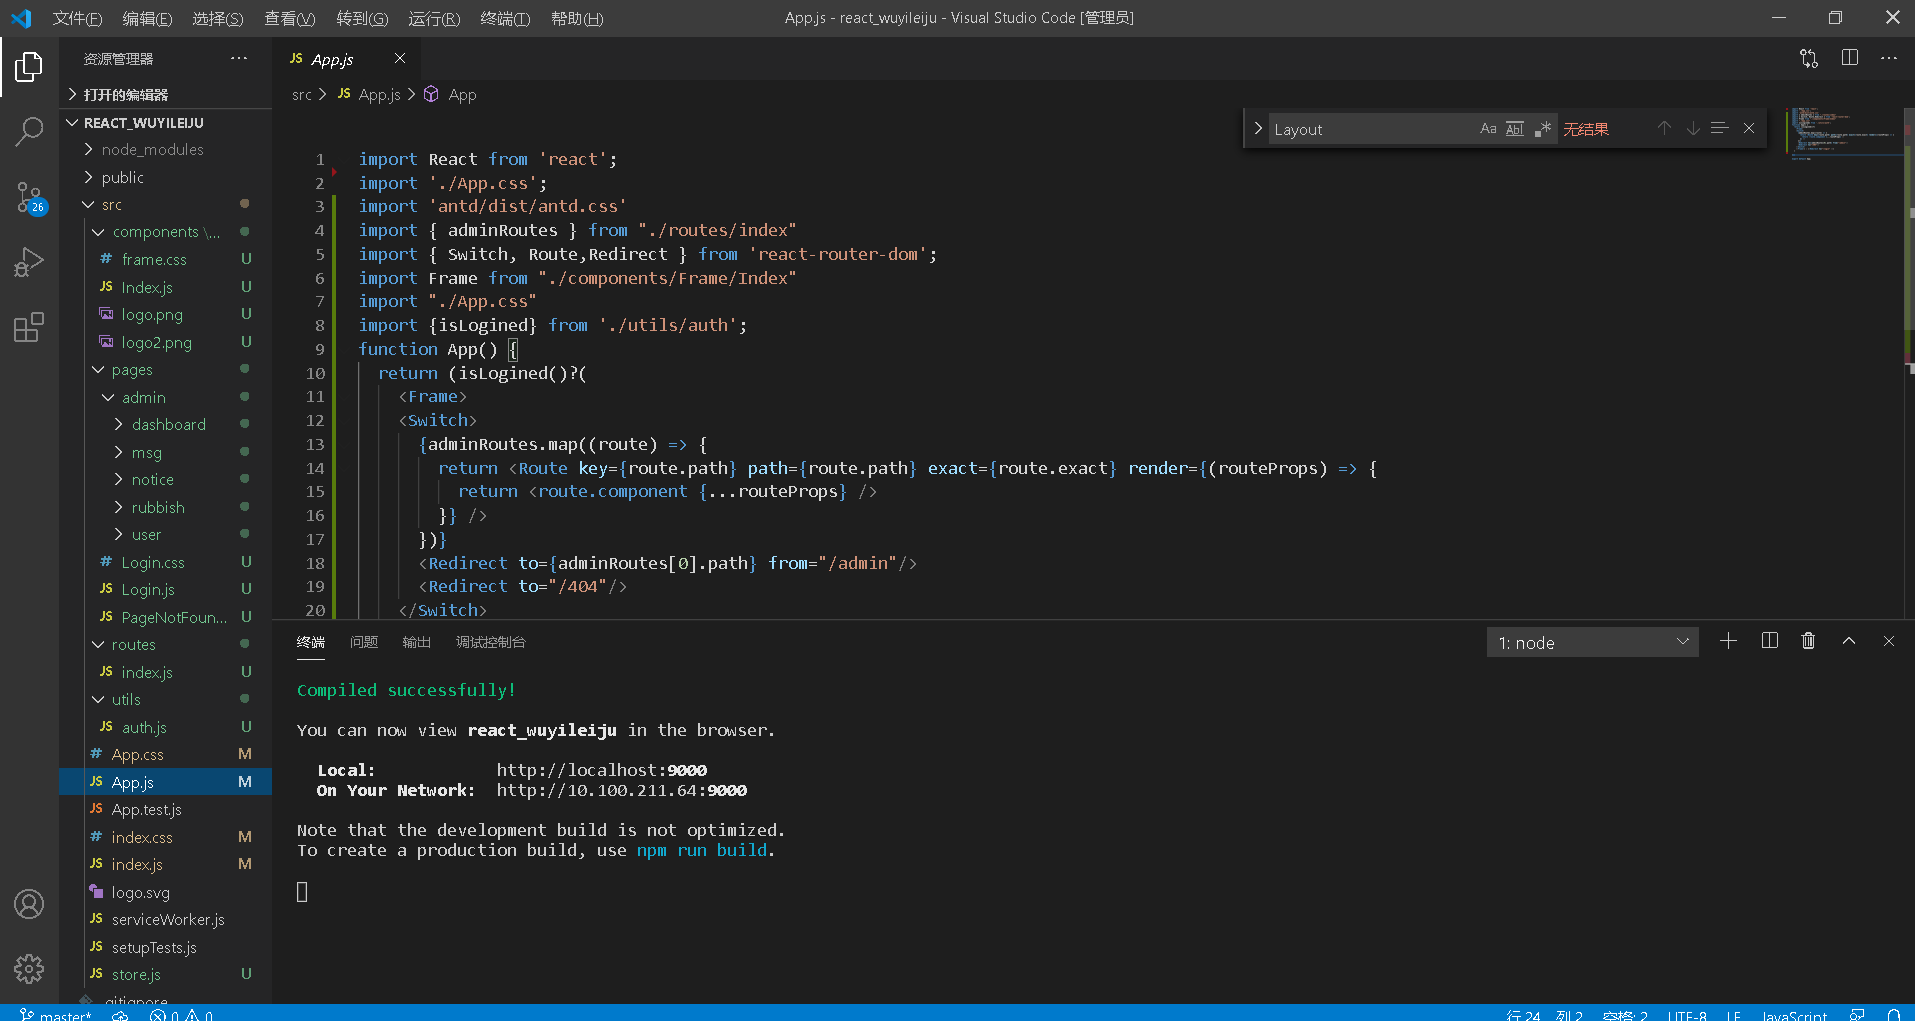The image size is (1915, 1021).
Task: Open the 编辑(E) menu
Action: (x=147, y=18)
